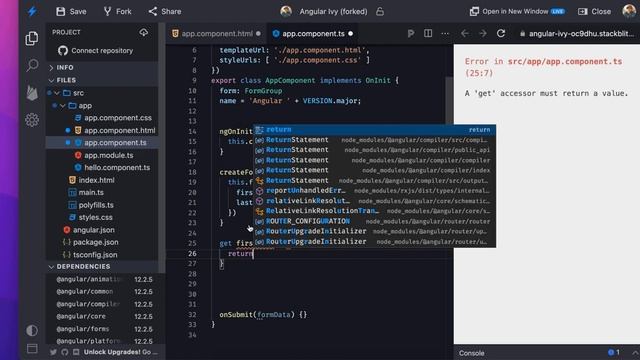Open the Settings gear in the sidebar
Viewport: 640px width, 360px height.
coord(32,120)
